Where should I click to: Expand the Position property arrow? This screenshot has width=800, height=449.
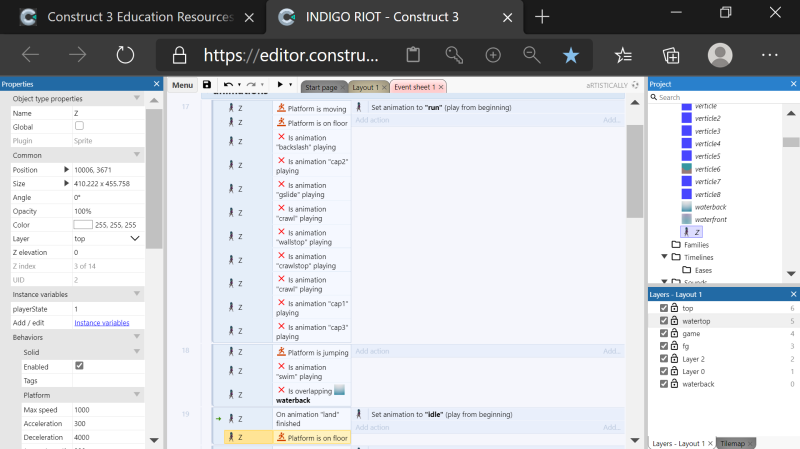66,169
